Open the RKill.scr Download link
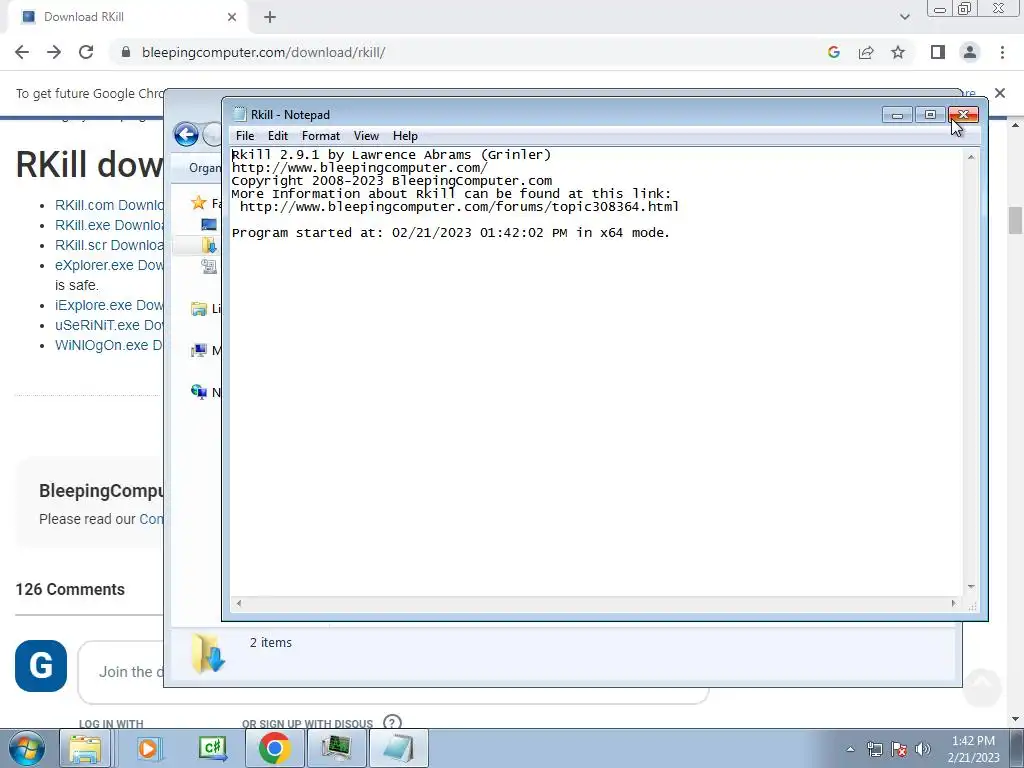Viewport: 1024px width, 768px height. tap(109, 245)
